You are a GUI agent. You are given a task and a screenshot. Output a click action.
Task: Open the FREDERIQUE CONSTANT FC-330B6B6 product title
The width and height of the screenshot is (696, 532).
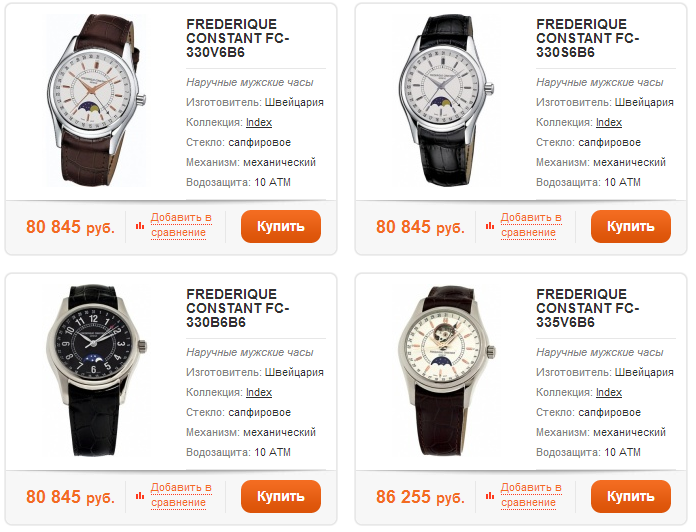click(x=237, y=308)
